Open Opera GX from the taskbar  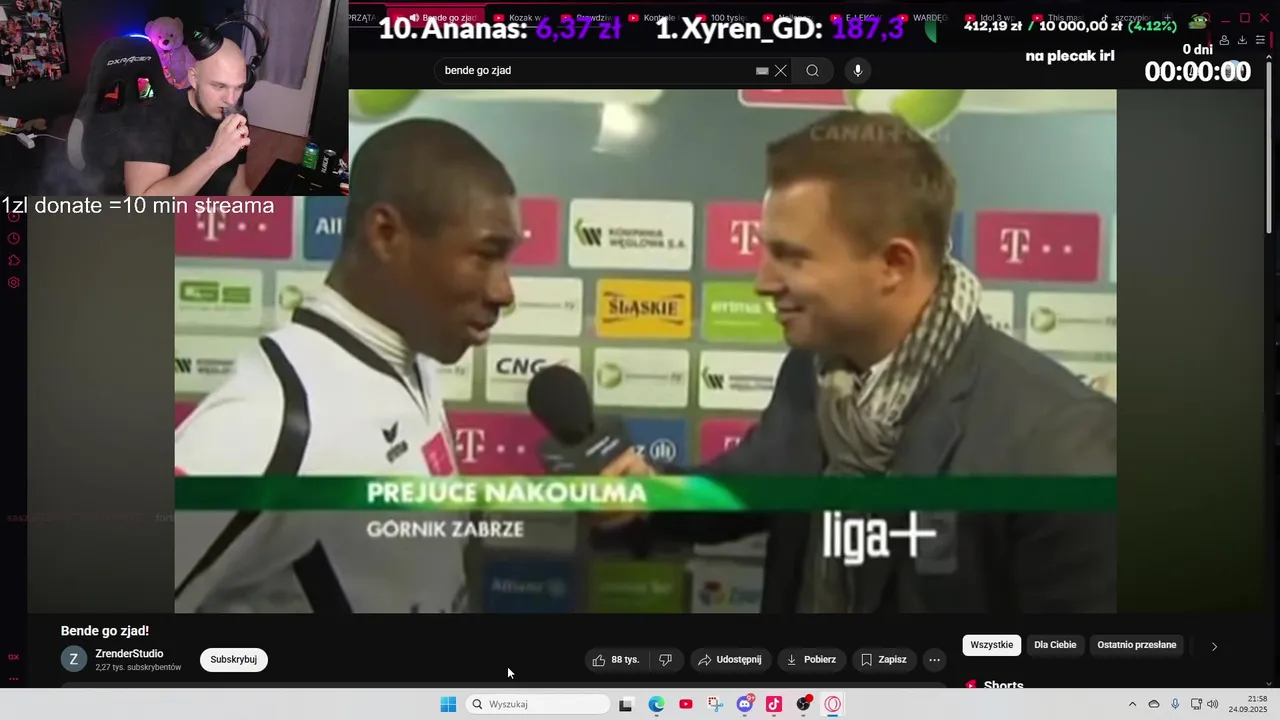(x=833, y=704)
